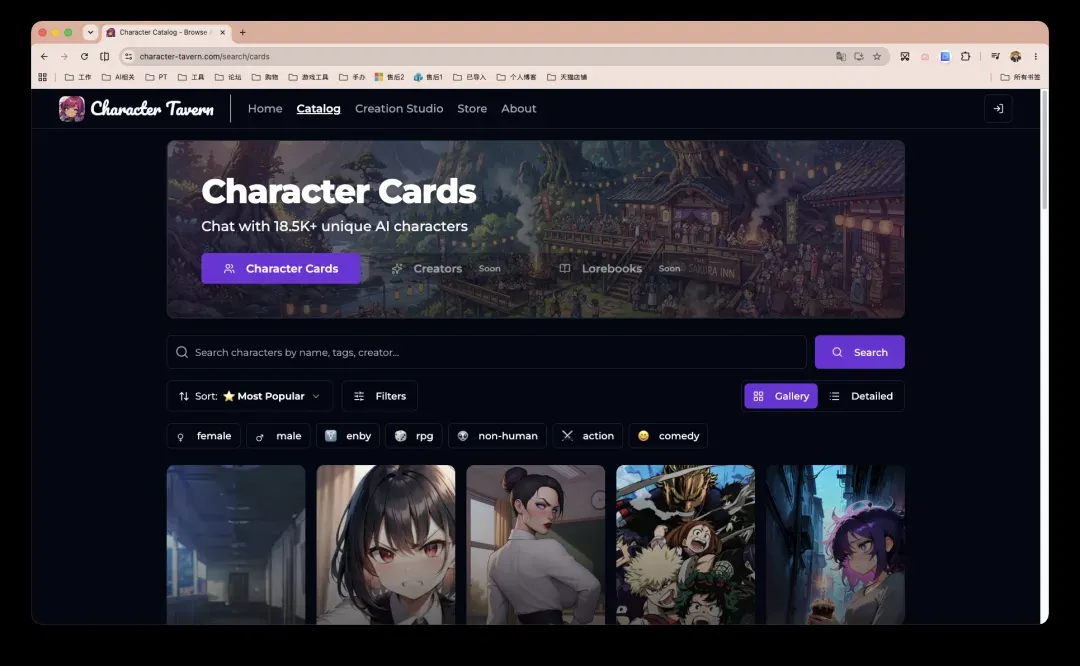
Task: Filter by the rpg tag
Action: pyautogui.click(x=414, y=436)
